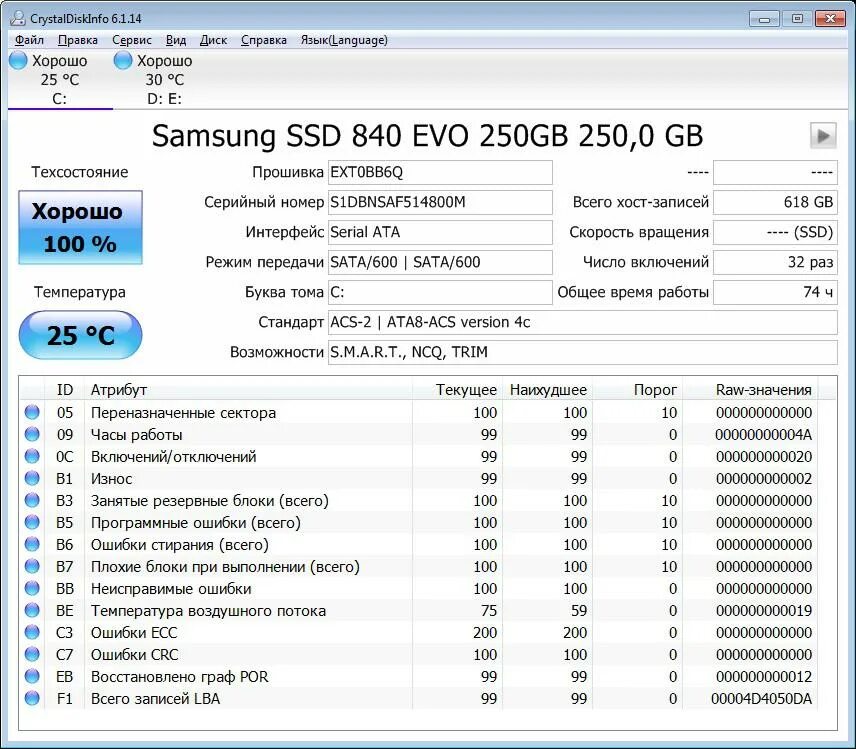
Task: Click the CrystalDiskInfo app icon in title bar
Action: [x=17, y=19]
